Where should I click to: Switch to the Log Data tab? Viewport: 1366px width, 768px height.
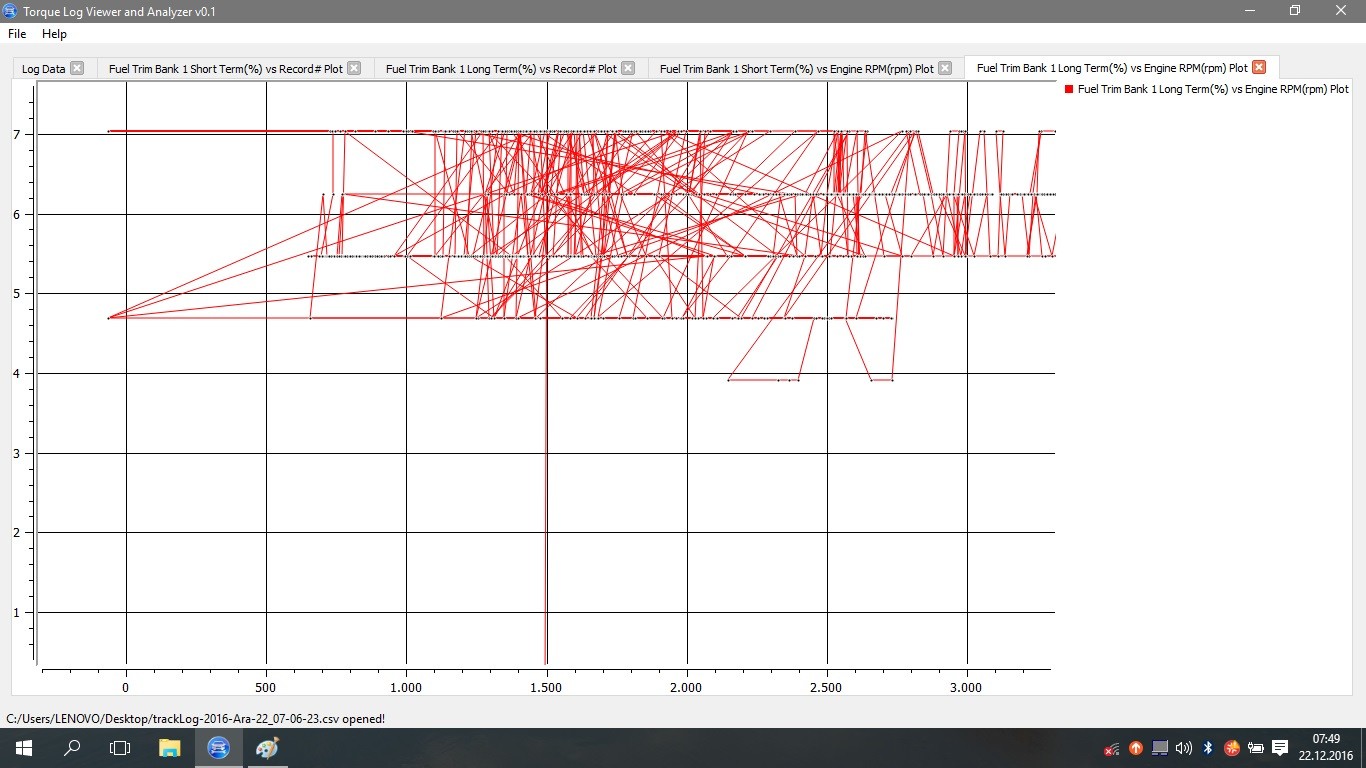tap(43, 69)
